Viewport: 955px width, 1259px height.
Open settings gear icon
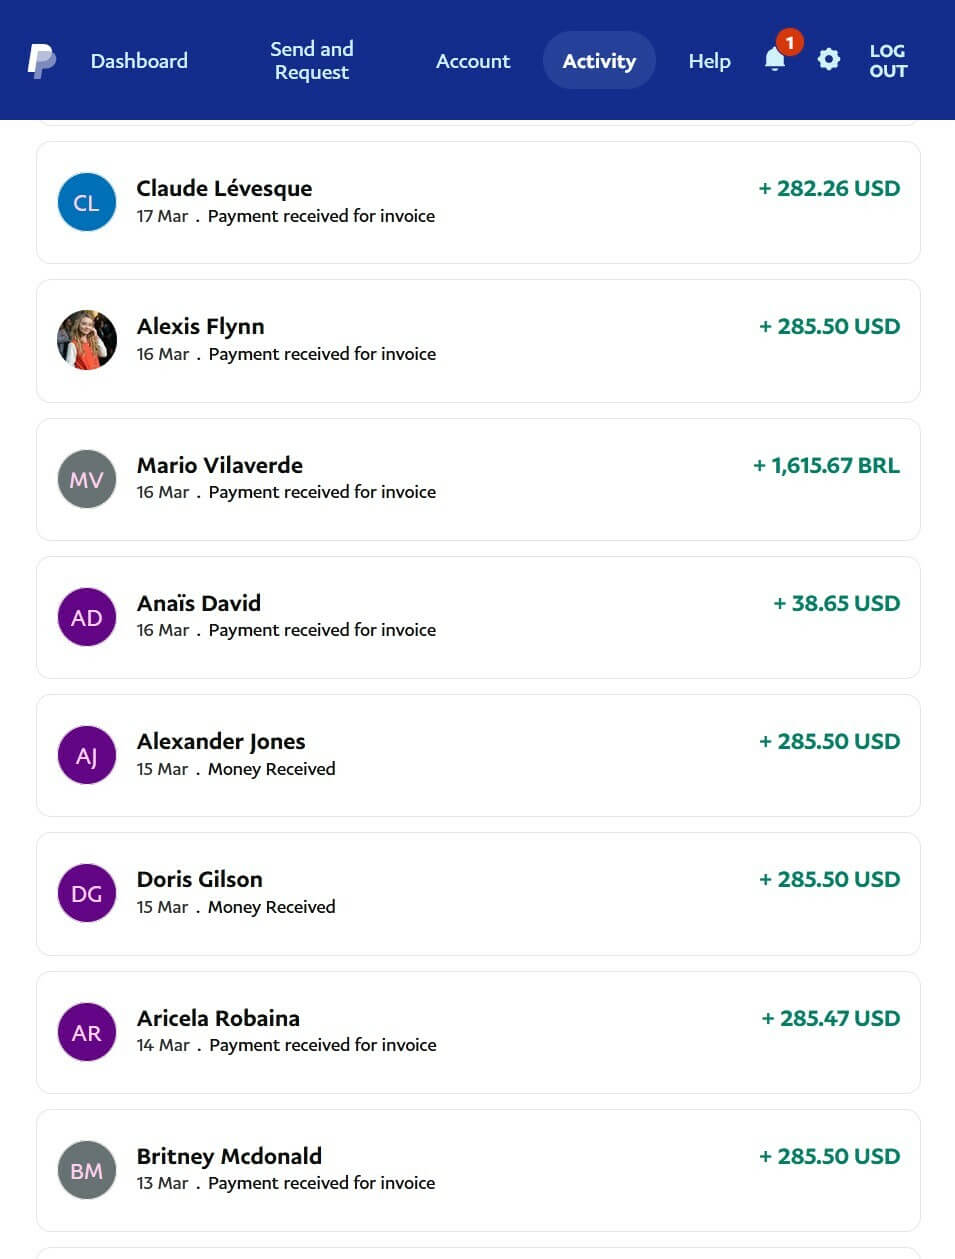point(829,60)
